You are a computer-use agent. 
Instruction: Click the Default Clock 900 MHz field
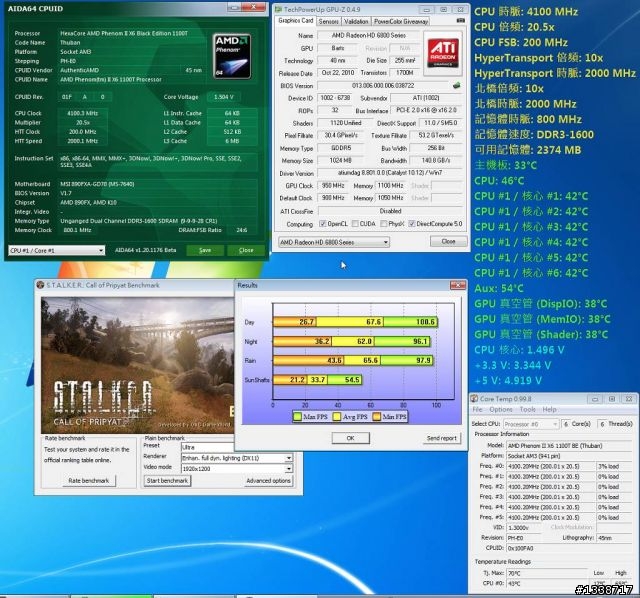point(333,198)
